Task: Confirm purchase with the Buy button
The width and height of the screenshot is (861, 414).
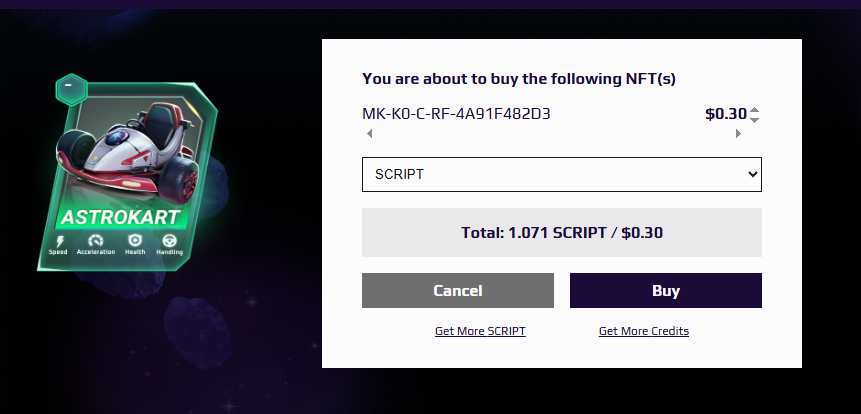Action: [x=666, y=290]
